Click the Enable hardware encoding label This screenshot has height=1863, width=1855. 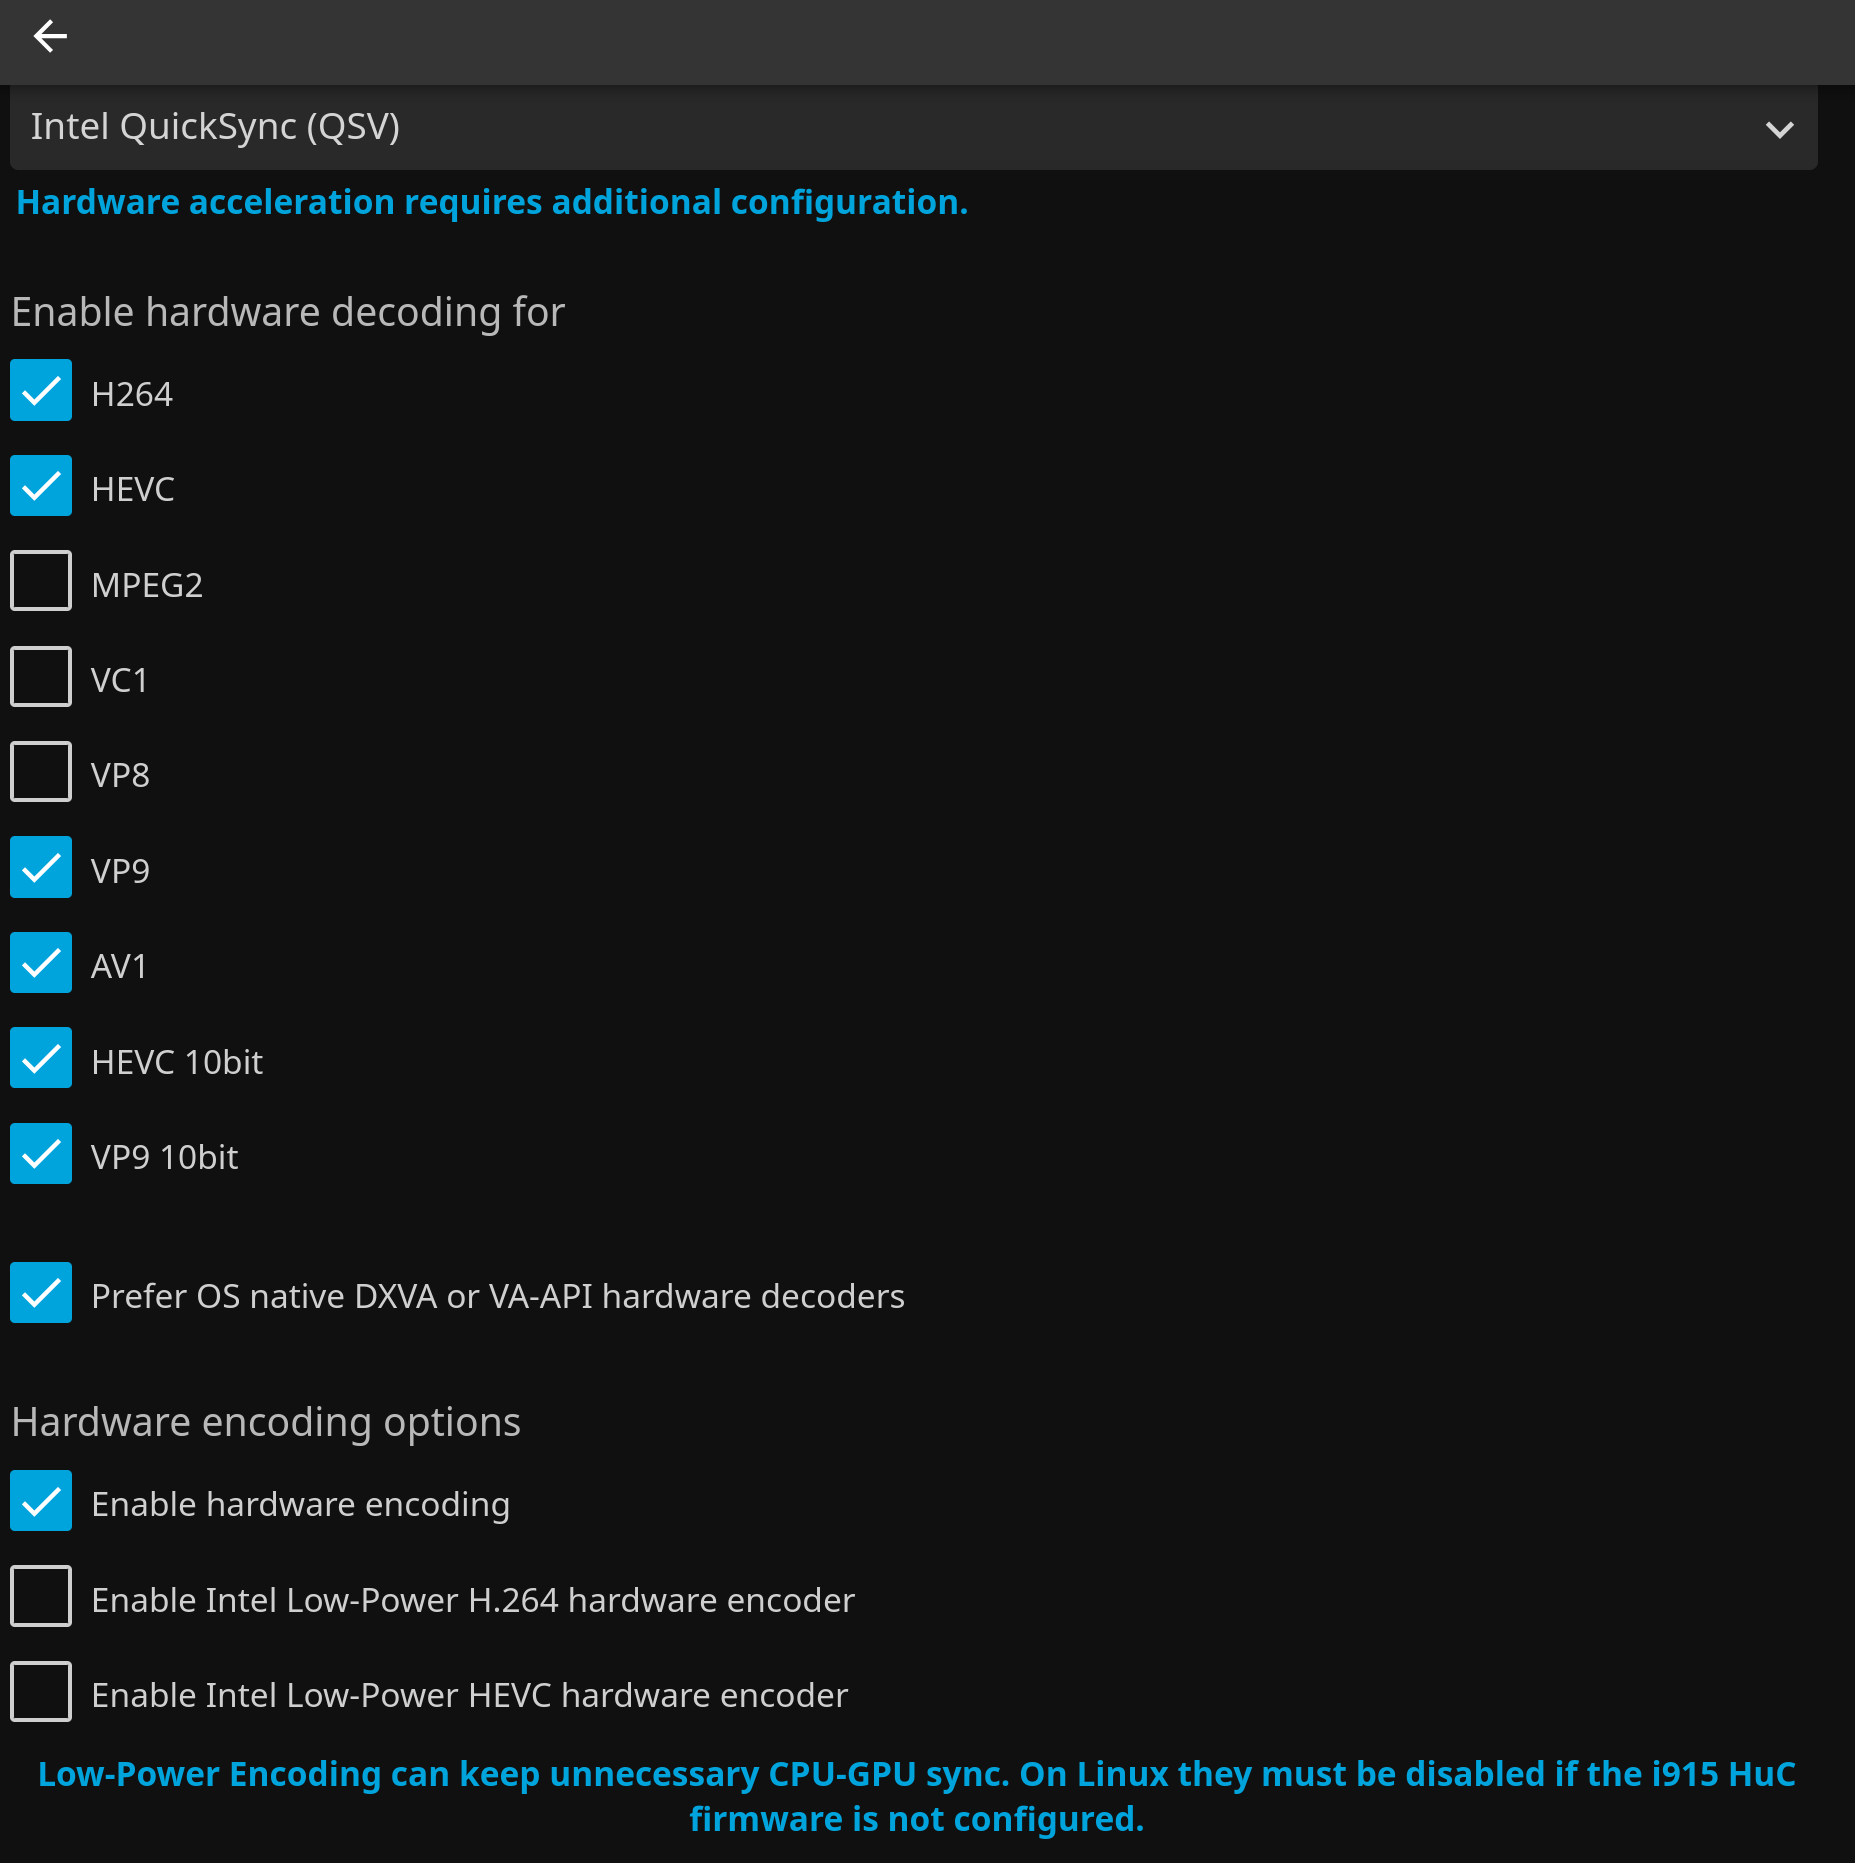click(300, 1505)
